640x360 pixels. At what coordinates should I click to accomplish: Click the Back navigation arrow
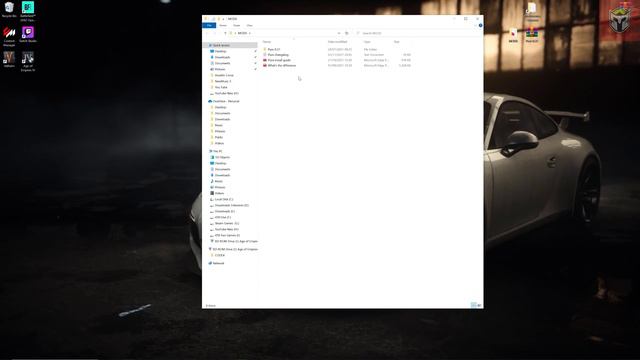(207, 33)
